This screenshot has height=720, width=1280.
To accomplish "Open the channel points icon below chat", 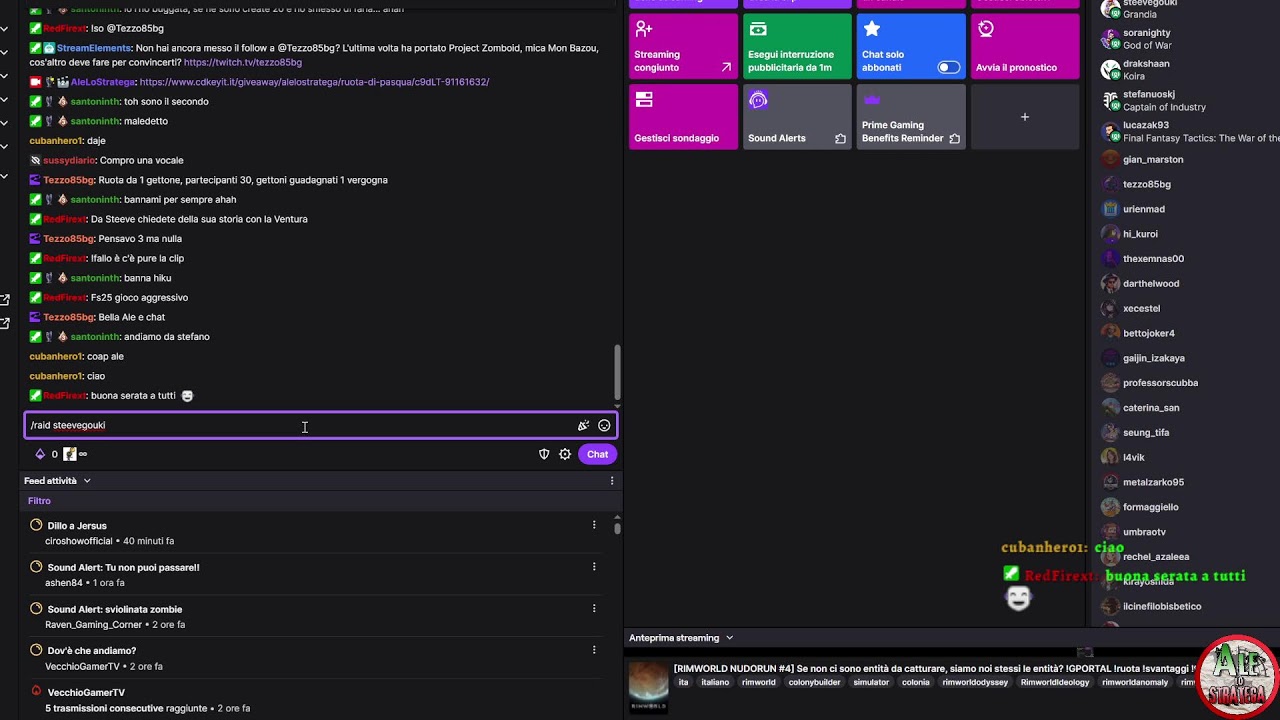I will 70,454.
